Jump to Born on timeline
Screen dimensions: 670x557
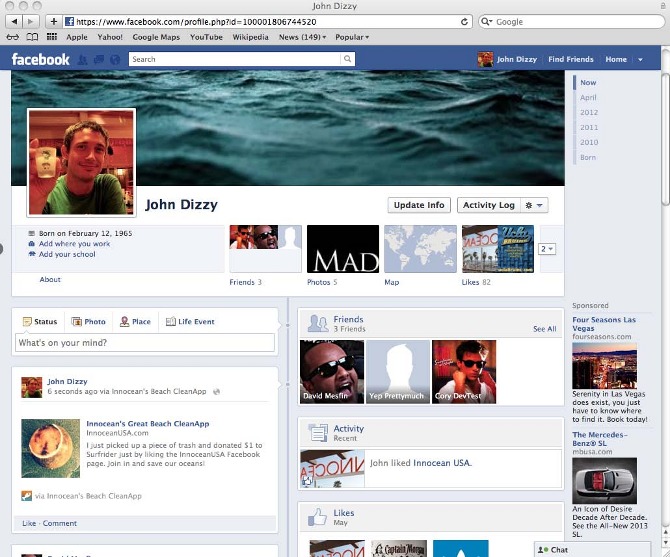[x=588, y=157]
